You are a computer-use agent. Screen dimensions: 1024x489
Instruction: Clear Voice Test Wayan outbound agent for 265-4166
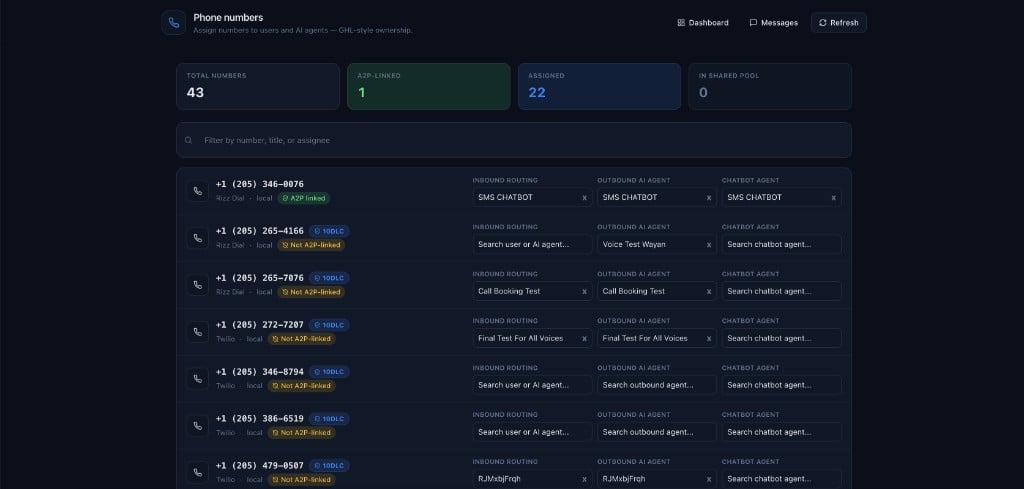pos(709,245)
